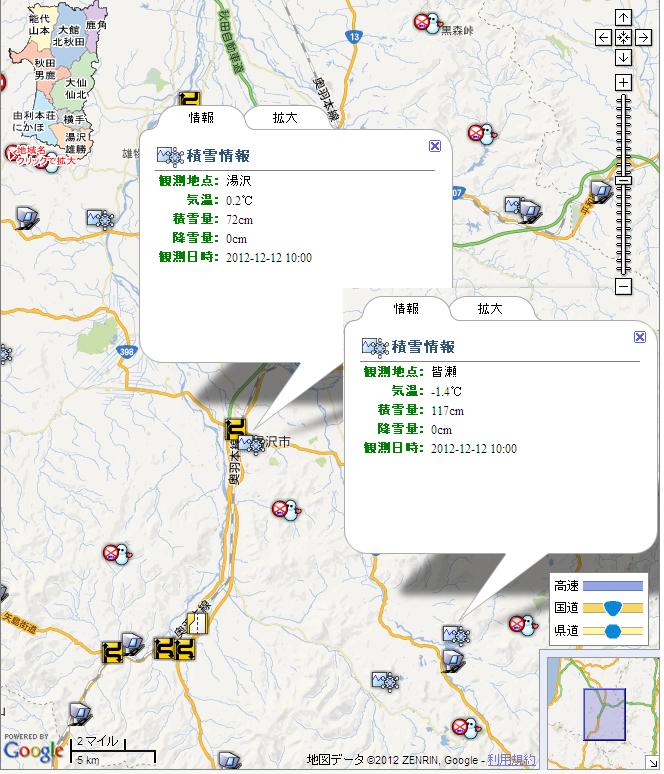Screen dimensions: 664x774
Task: Open 拡大 tab in the 湯沢 popup
Action: coord(285,118)
